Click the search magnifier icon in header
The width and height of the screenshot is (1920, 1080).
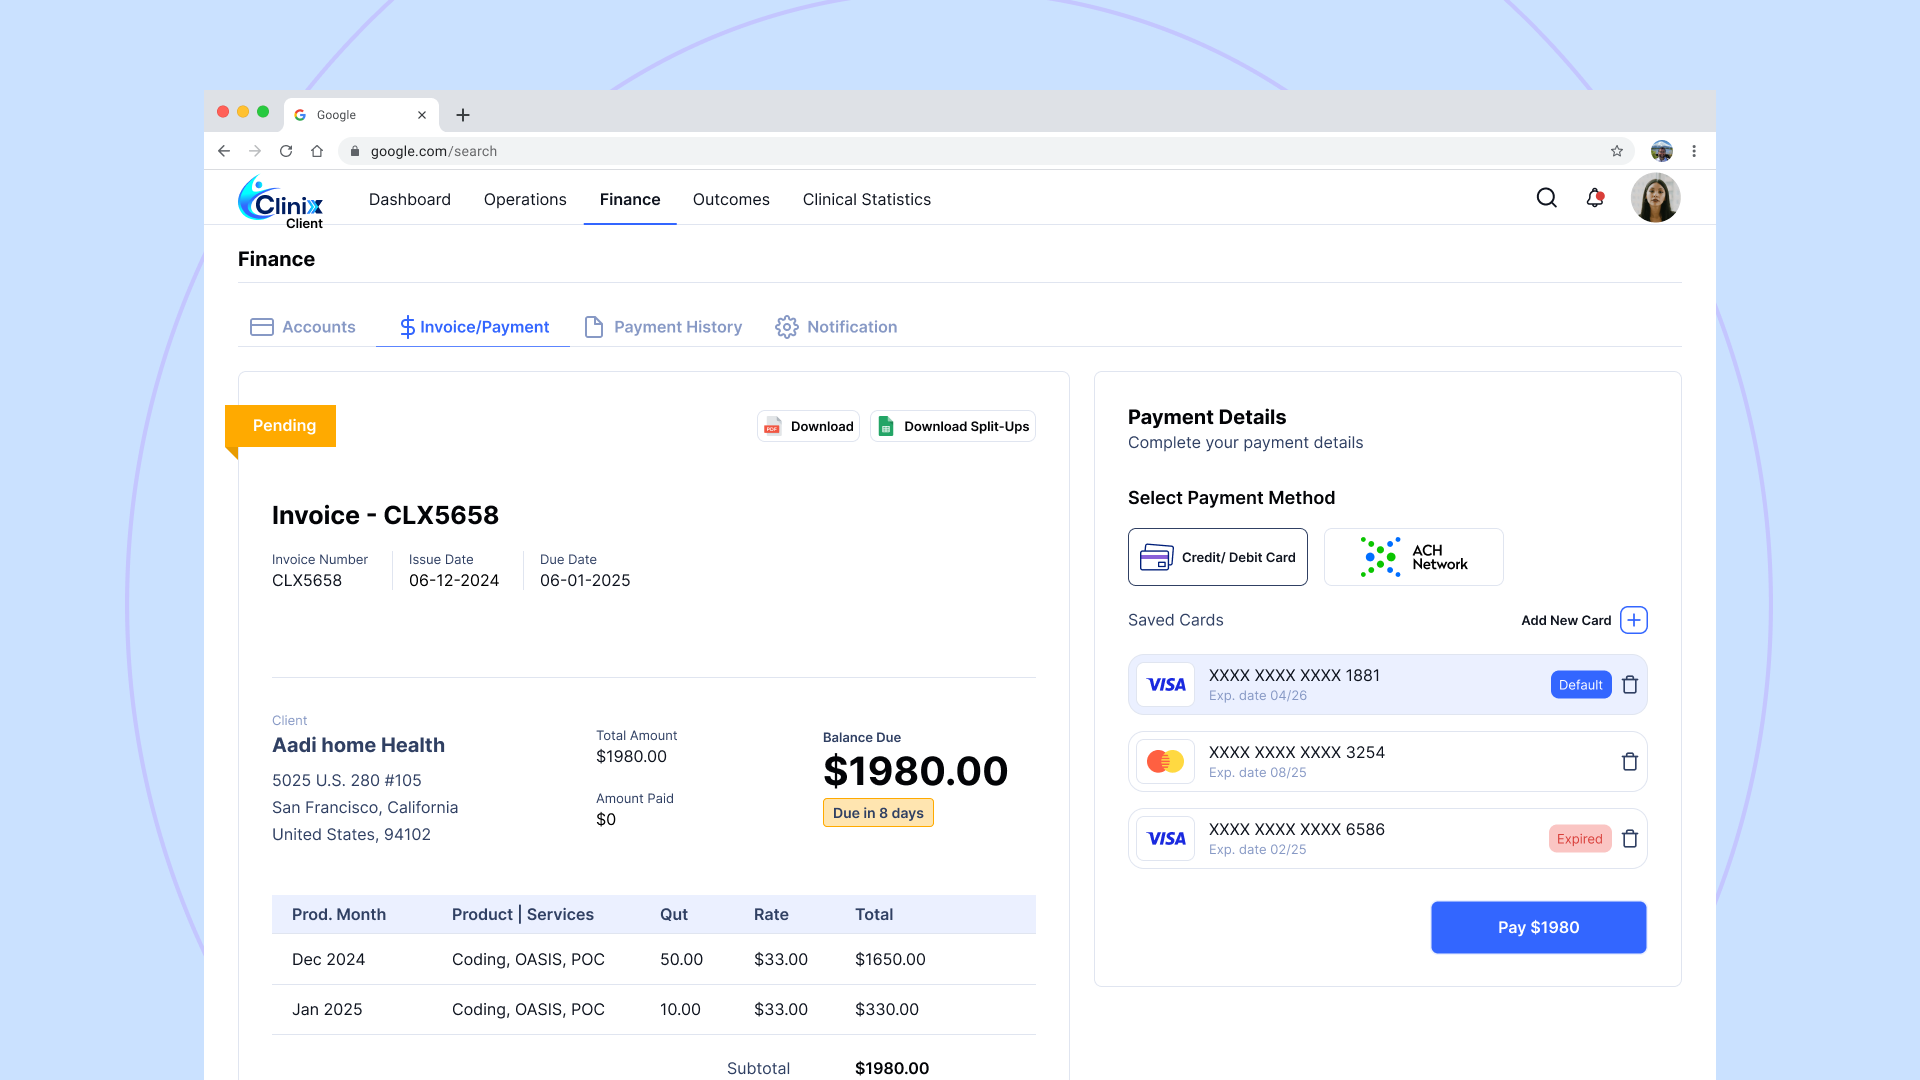[1546, 198]
